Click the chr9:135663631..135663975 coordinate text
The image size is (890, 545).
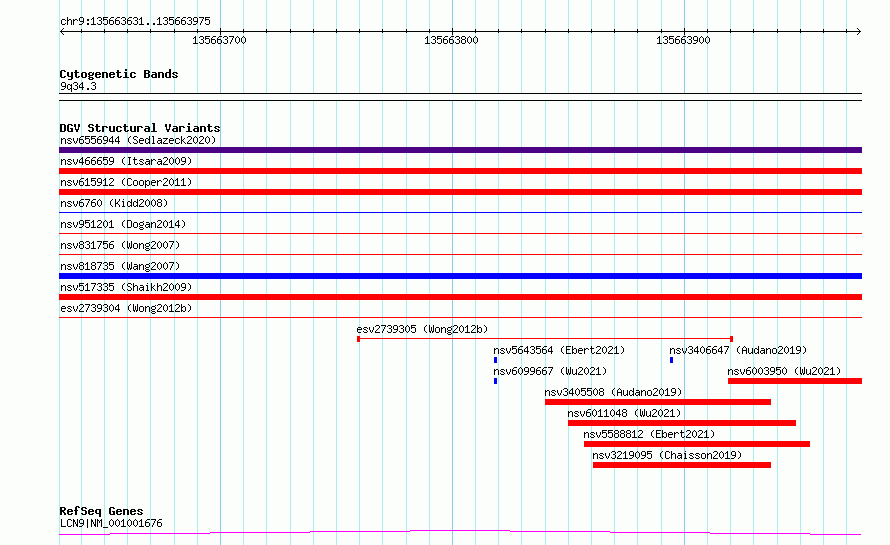[135, 21]
